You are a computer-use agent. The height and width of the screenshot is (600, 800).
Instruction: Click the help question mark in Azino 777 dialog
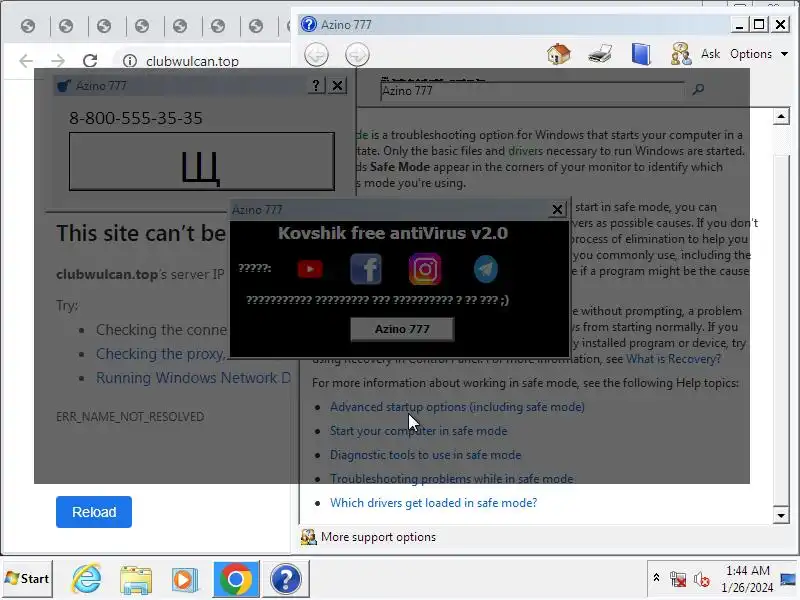coord(316,85)
